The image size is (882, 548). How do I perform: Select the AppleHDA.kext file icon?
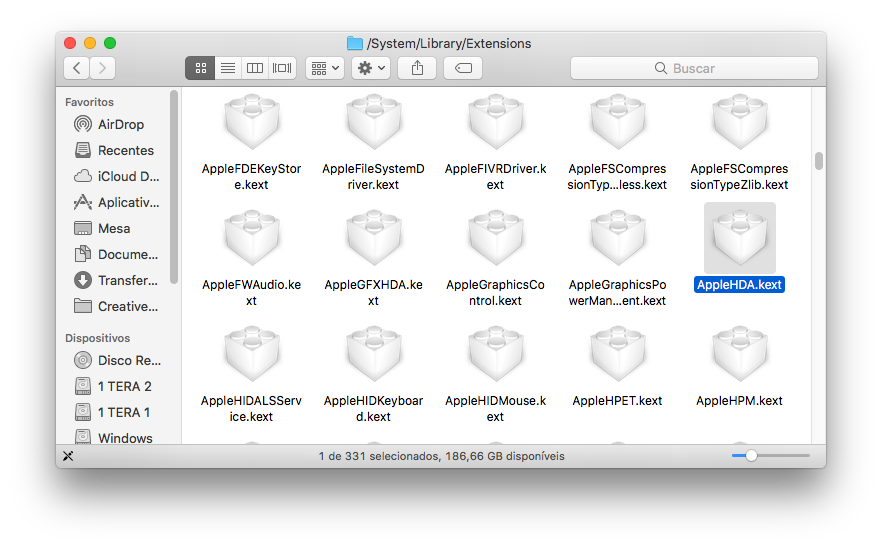739,238
